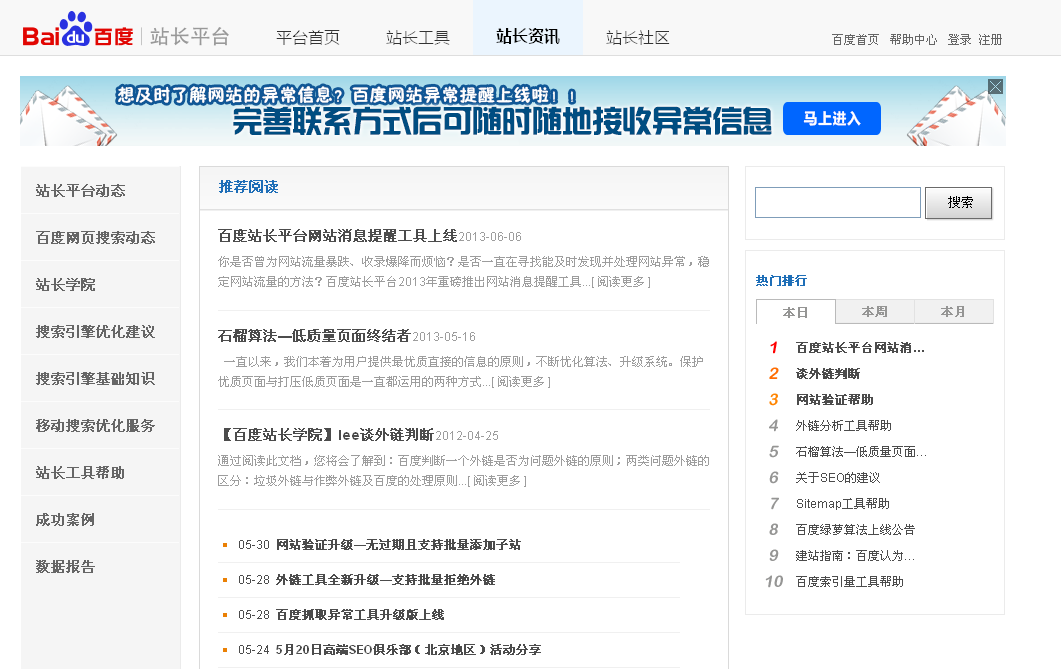Switch hot ranking to 本月 tab
This screenshot has height=669, width=1061.
pos(953,312)
